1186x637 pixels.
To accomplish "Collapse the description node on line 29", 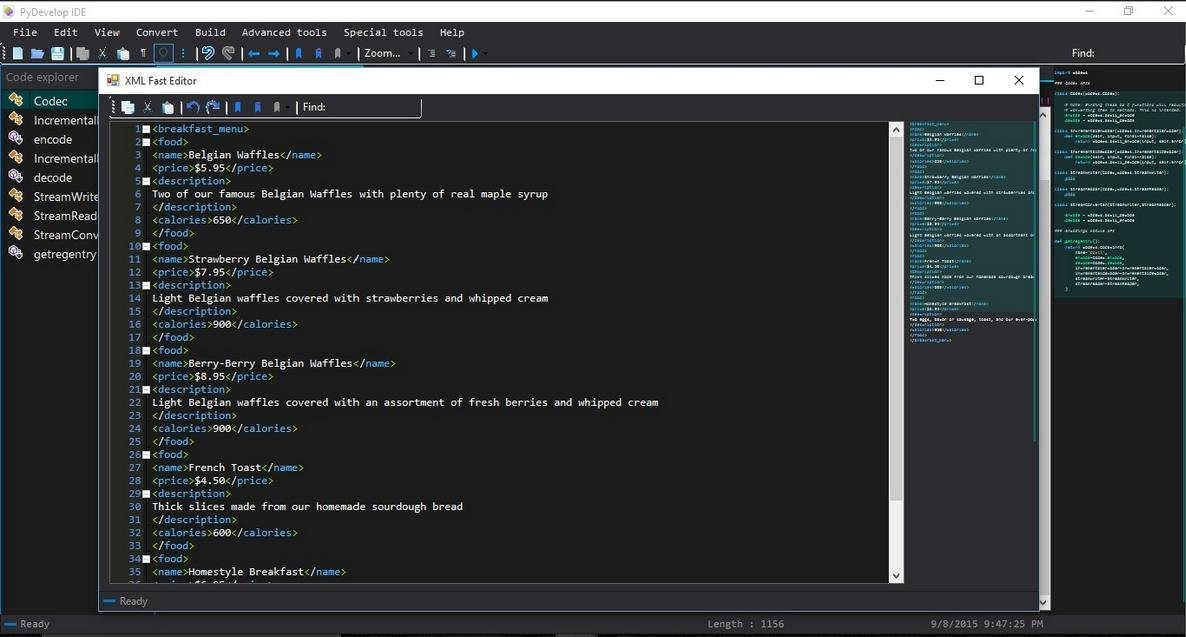I will [x=147, y=494].
